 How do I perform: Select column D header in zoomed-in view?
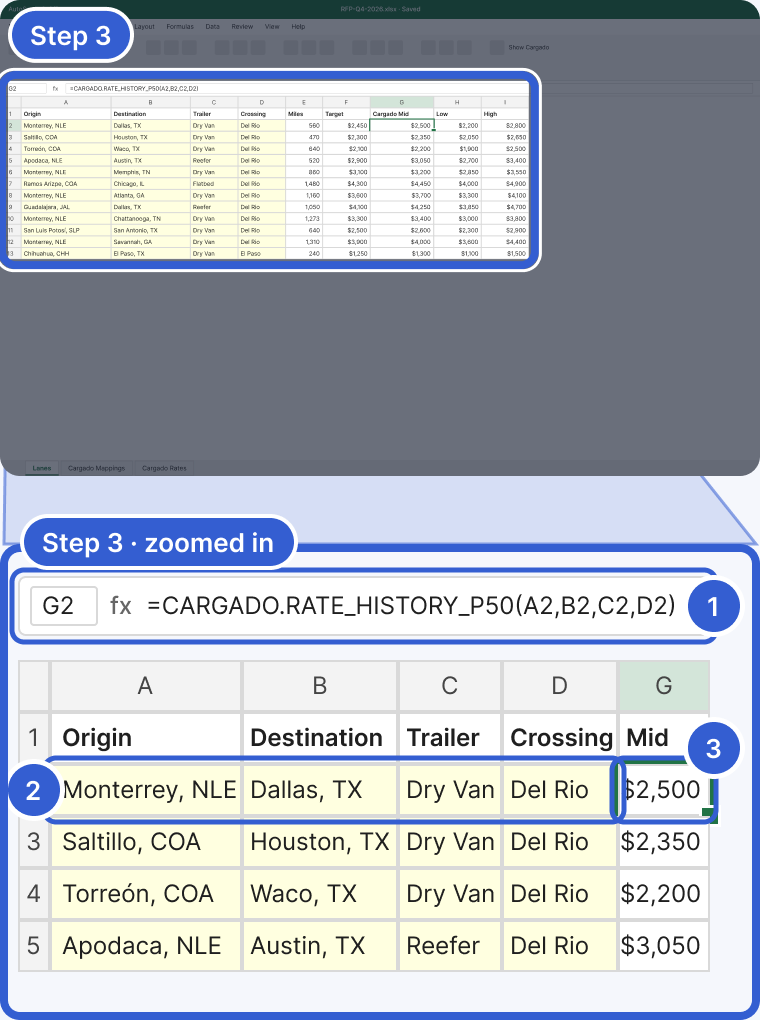(x=560, y=686)
